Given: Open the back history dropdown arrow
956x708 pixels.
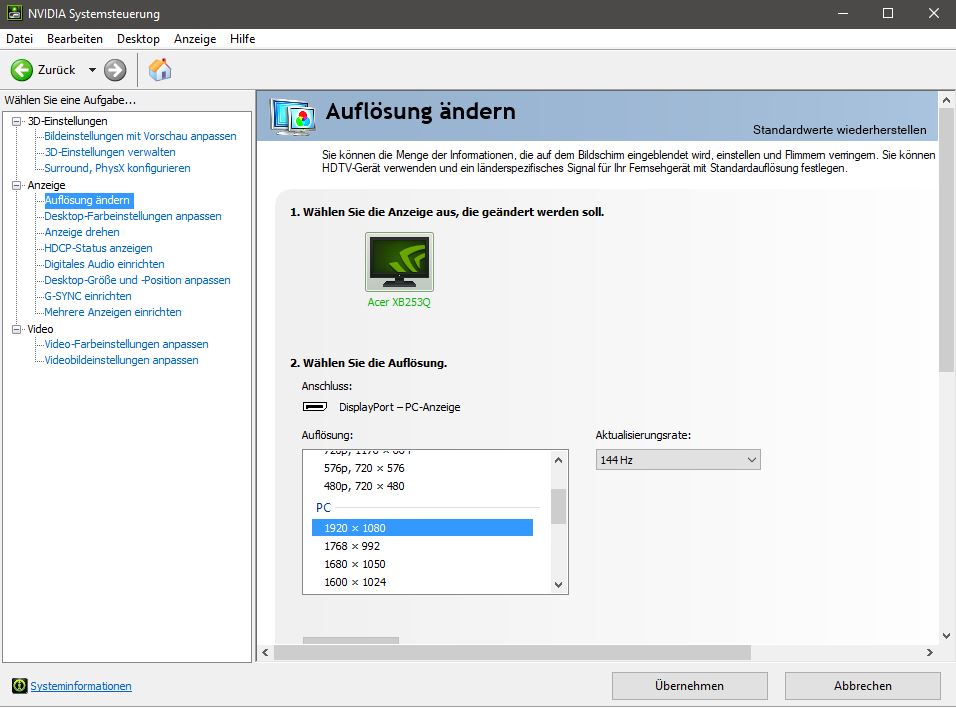Looking at the screenshot, I should point(92,70).
